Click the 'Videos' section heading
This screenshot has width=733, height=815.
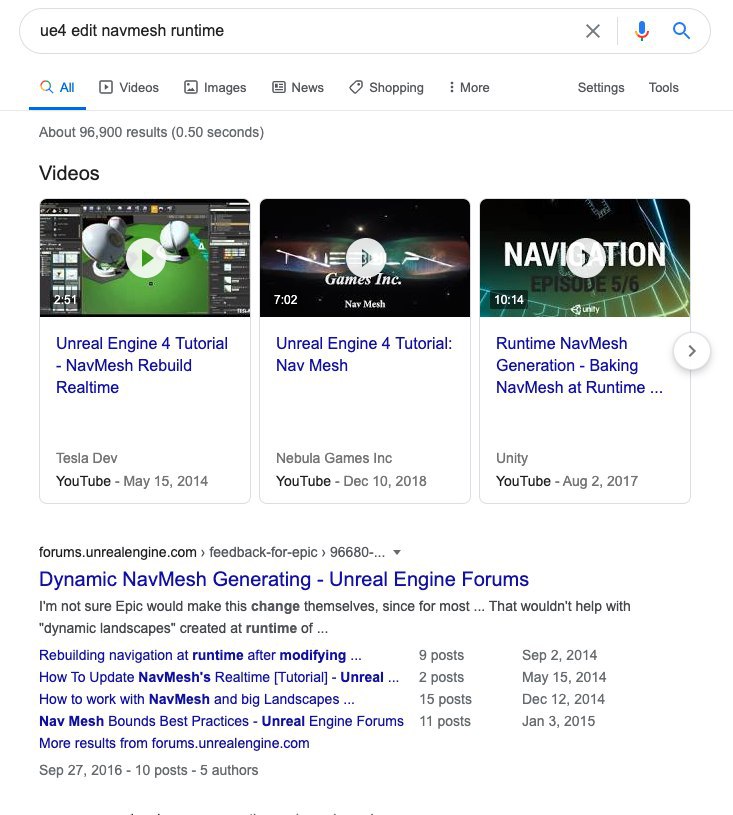69,173
